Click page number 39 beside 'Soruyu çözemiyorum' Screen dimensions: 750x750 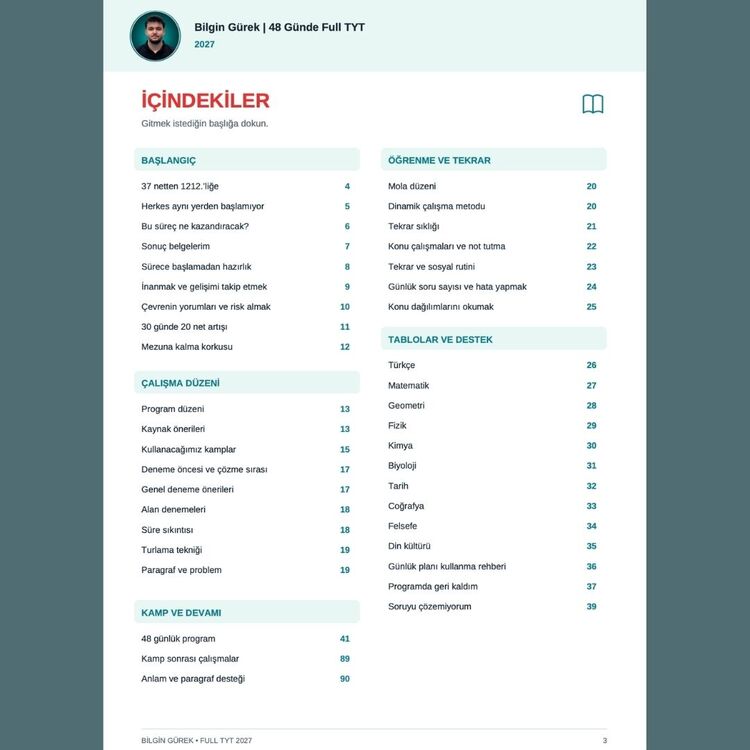[x=591, y=607]
